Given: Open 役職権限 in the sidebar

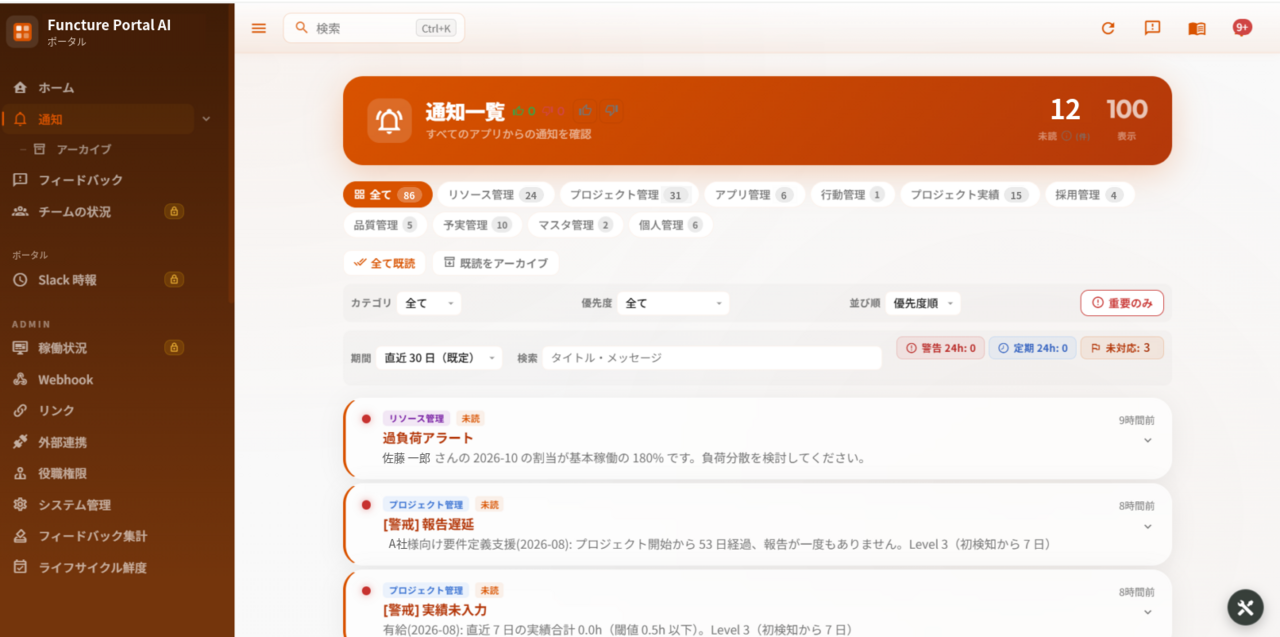Looking at the screenshot, I should coord(97,473).
